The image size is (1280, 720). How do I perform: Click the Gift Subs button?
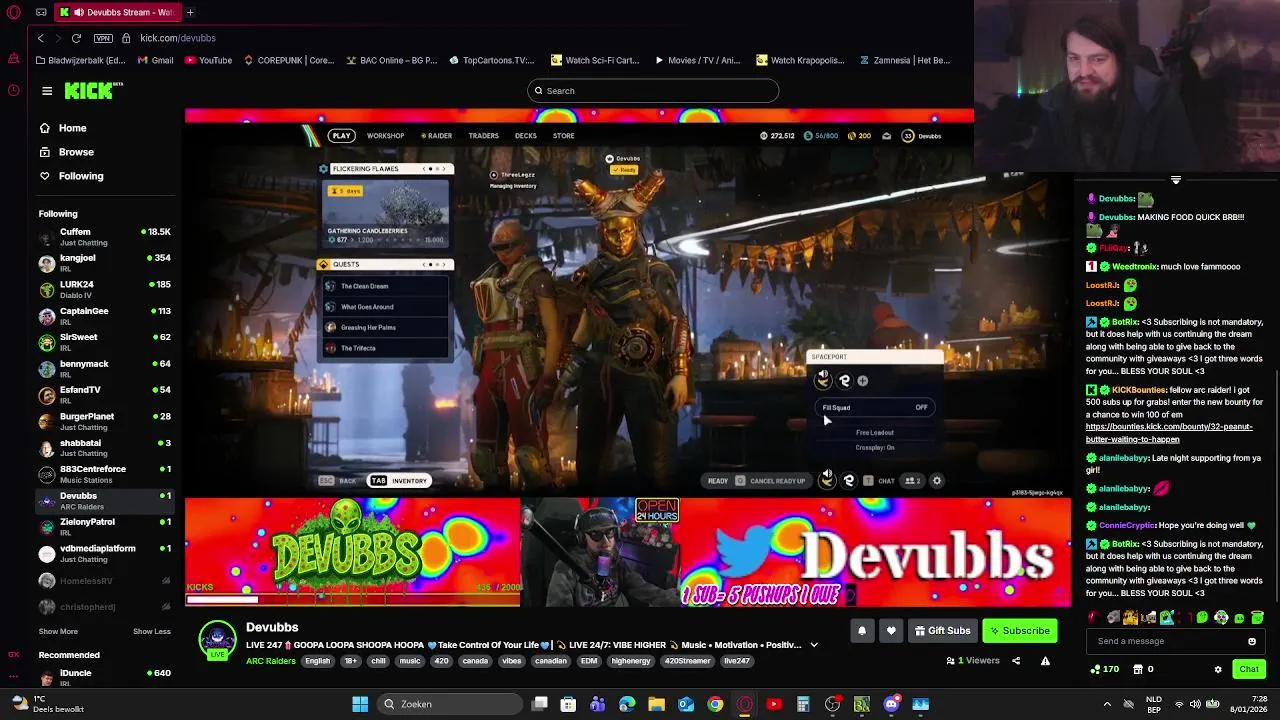(x=942, y=631)
